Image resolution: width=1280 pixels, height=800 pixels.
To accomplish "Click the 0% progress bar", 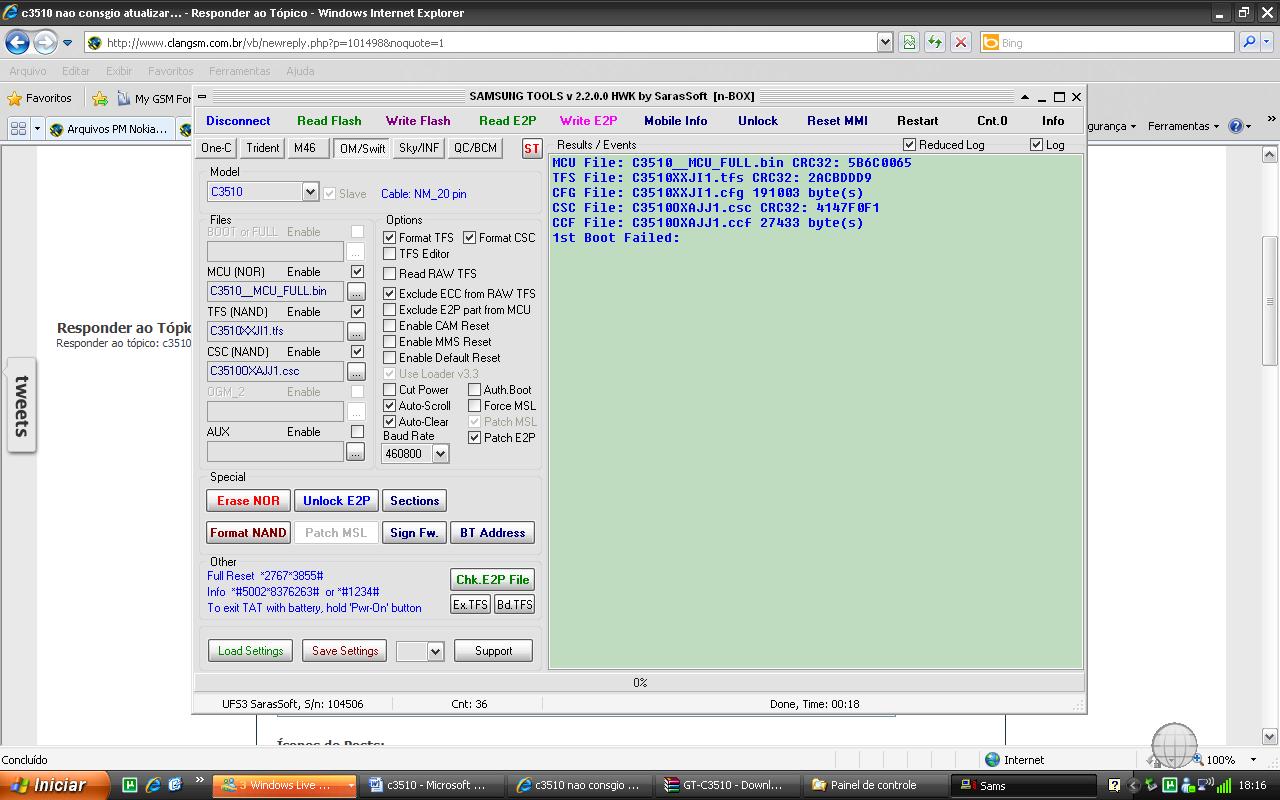I will coord(640,683).
